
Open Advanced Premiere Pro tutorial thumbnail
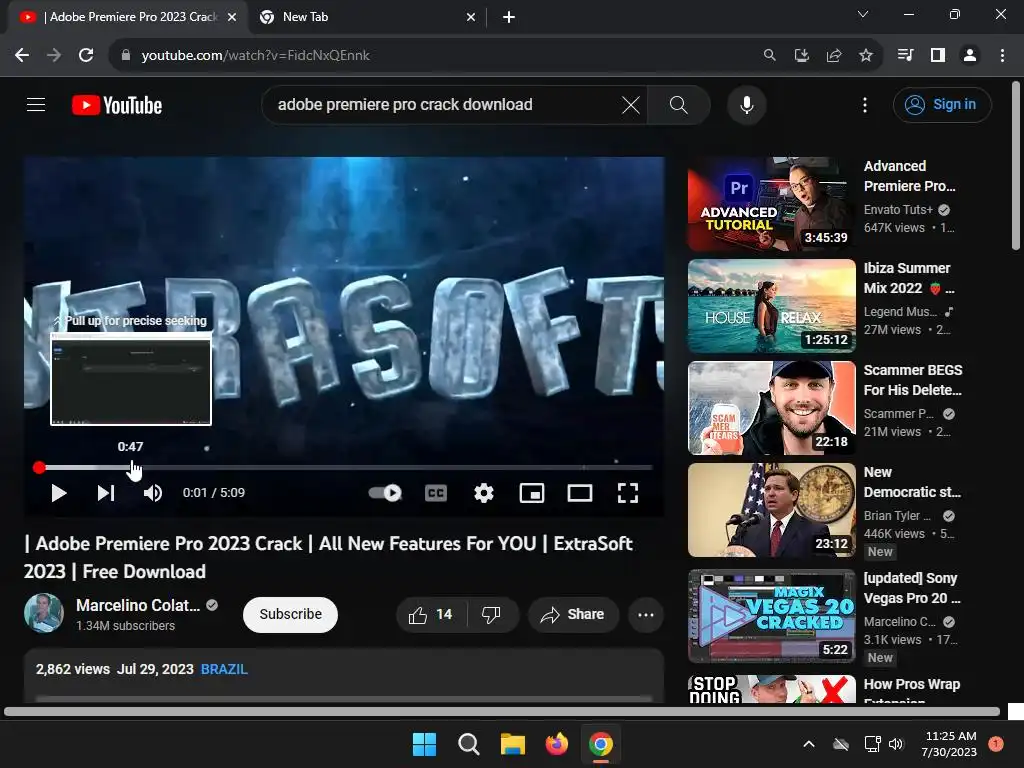pos(772,204)
